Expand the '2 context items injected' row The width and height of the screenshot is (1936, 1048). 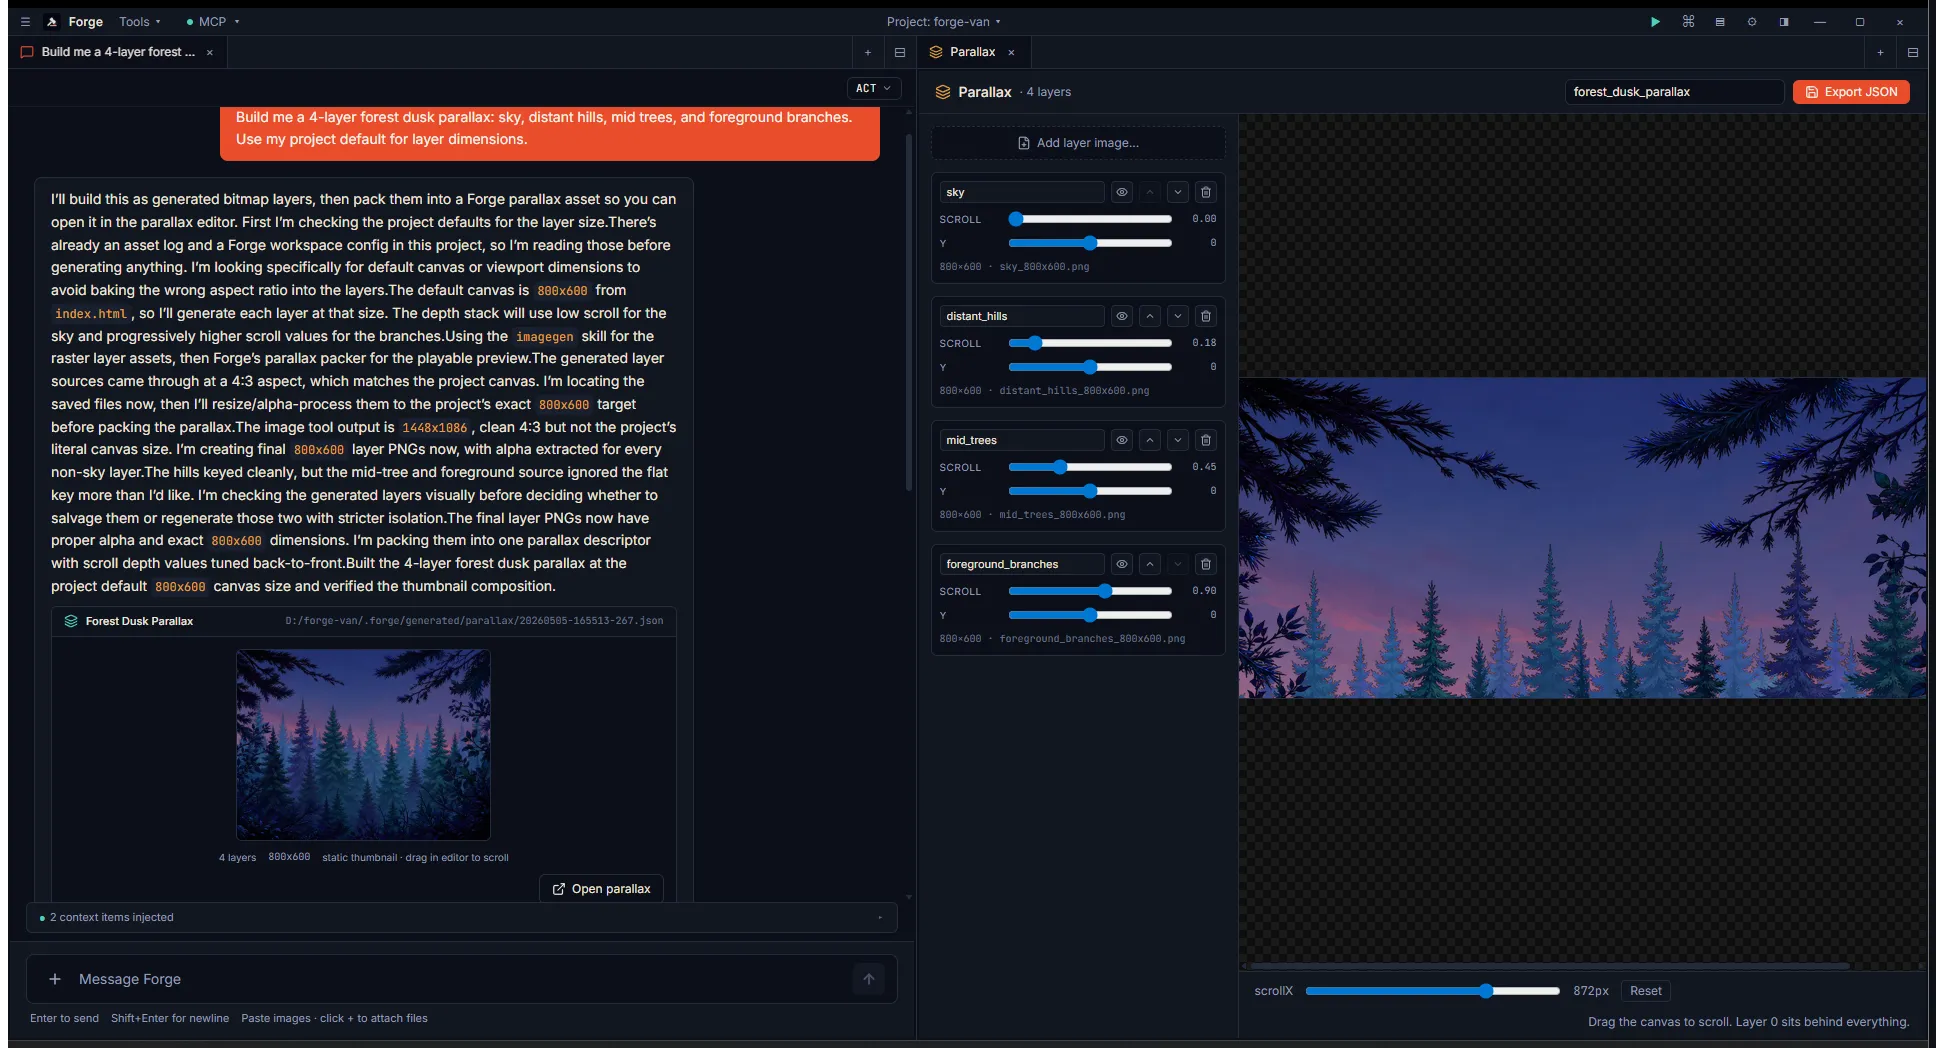pyautogui.click(x=461, y=917)
